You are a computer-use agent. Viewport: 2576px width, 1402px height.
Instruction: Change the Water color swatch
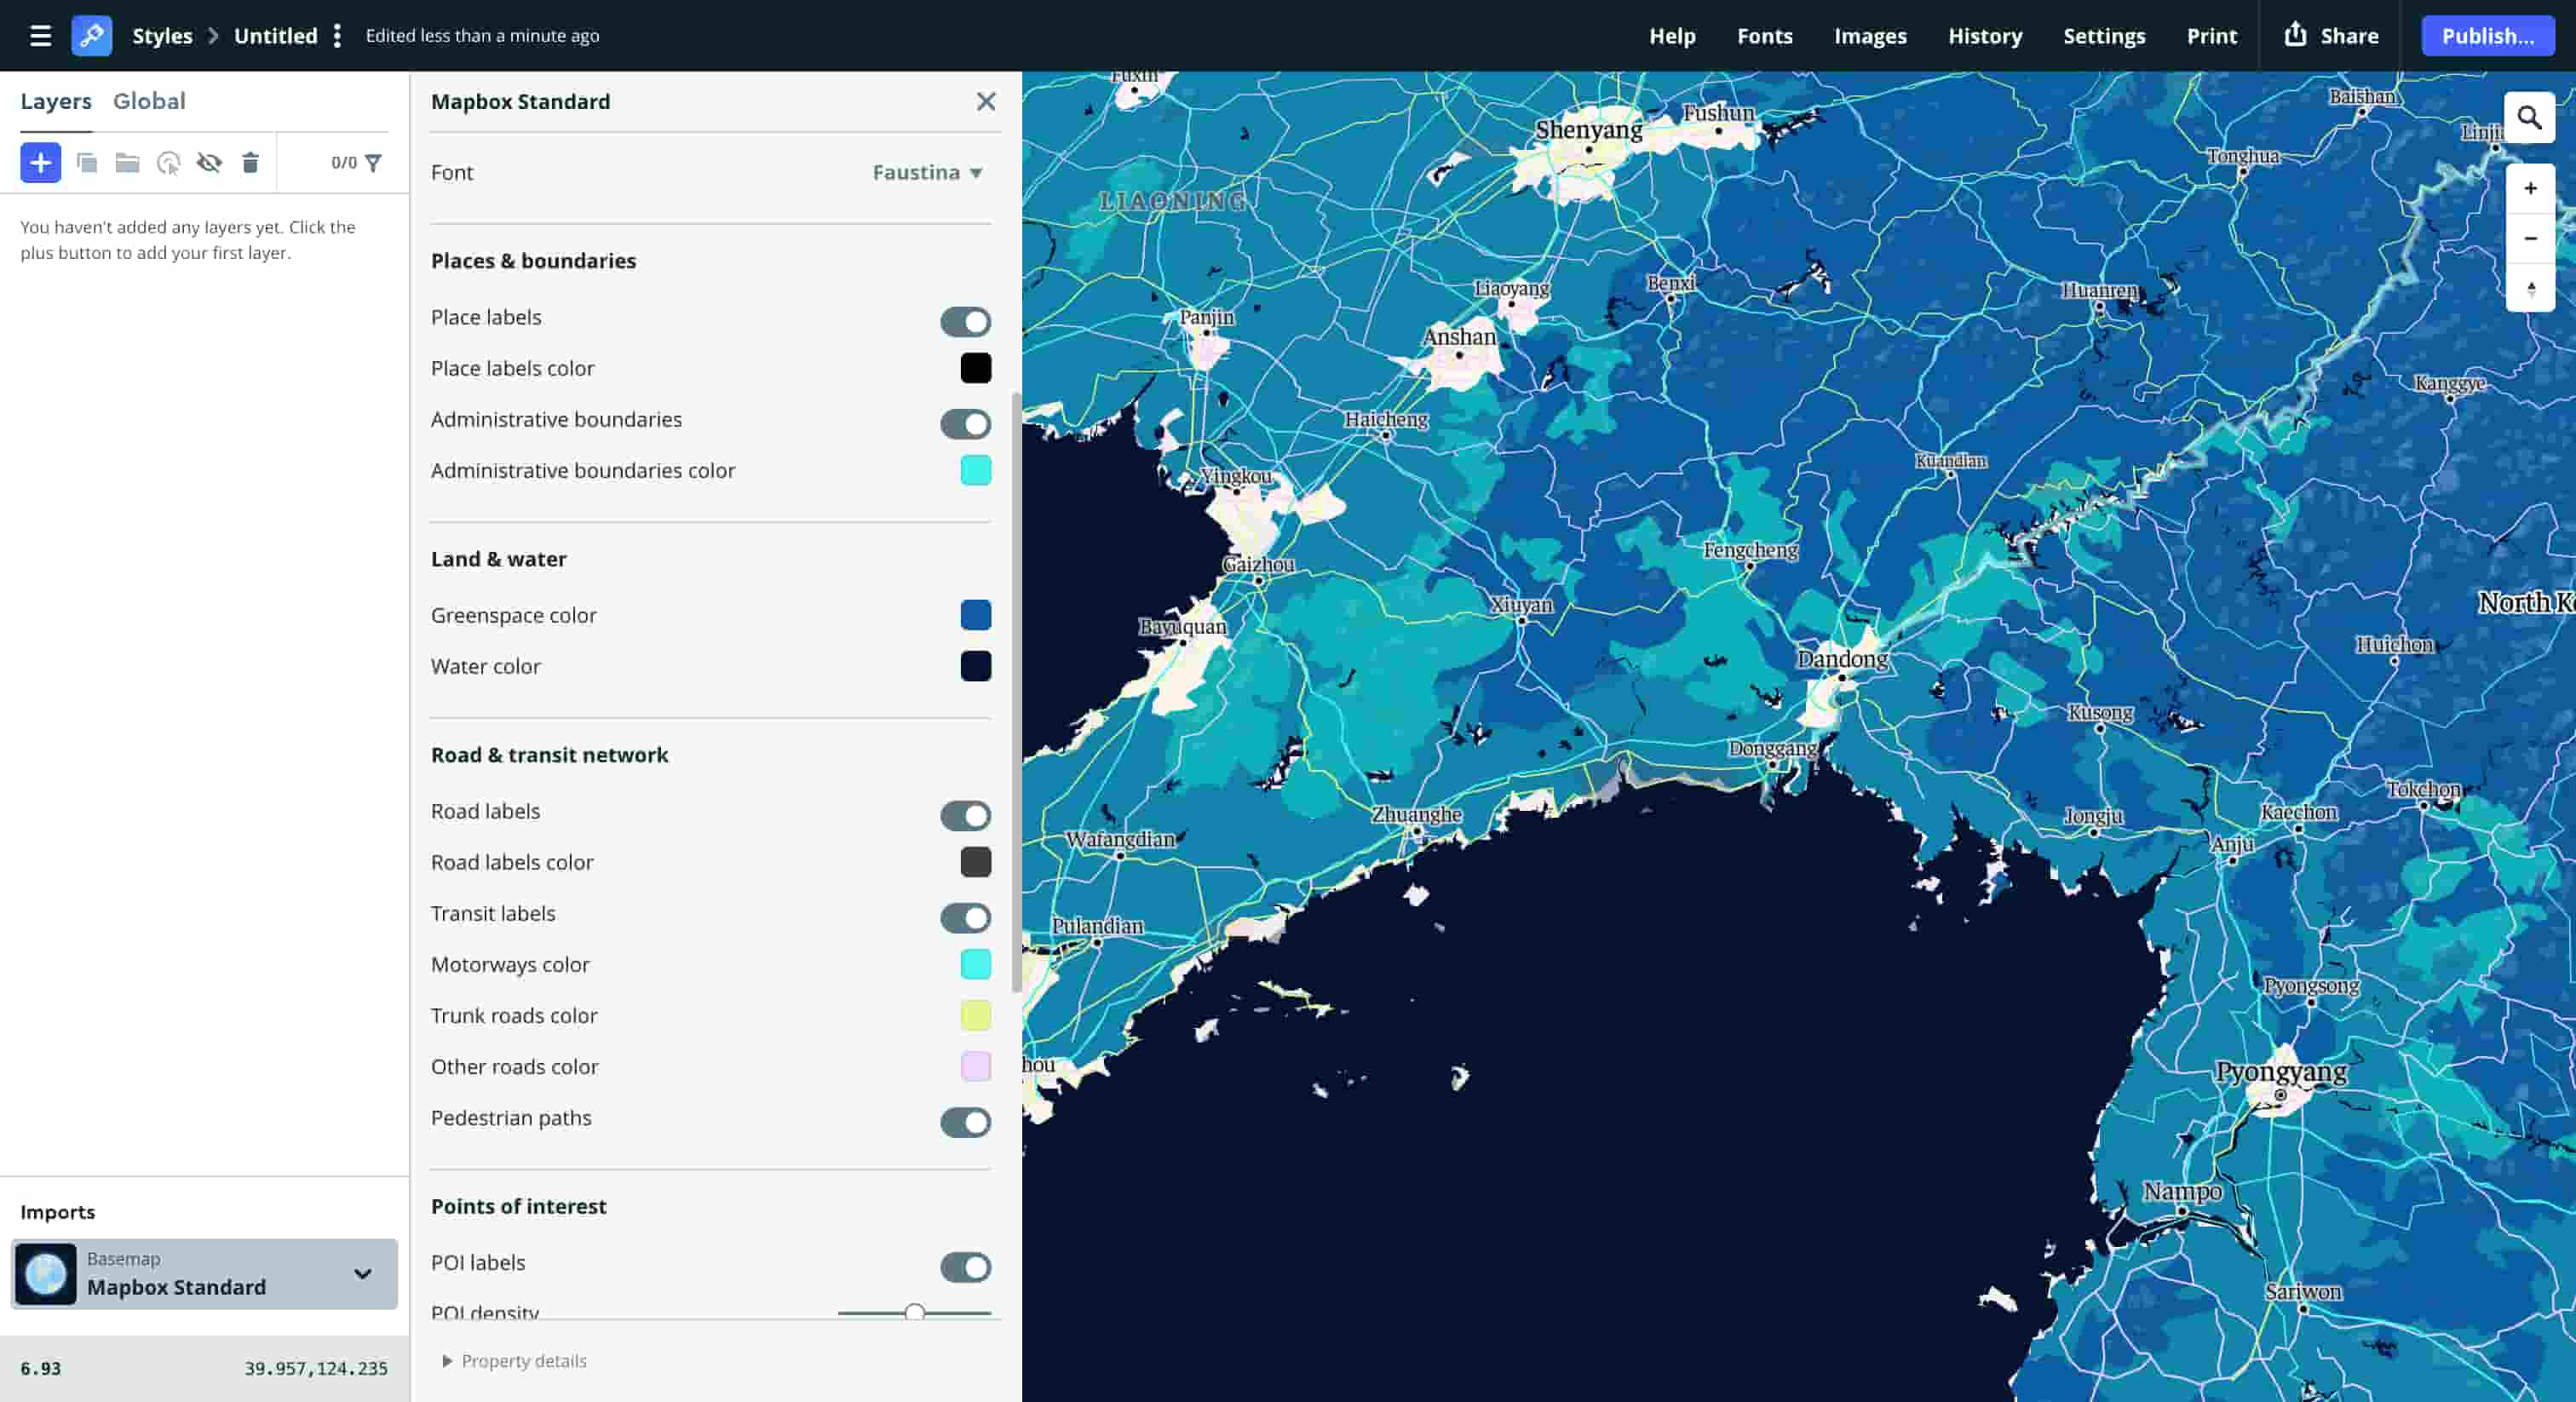[x=976, y=666]
